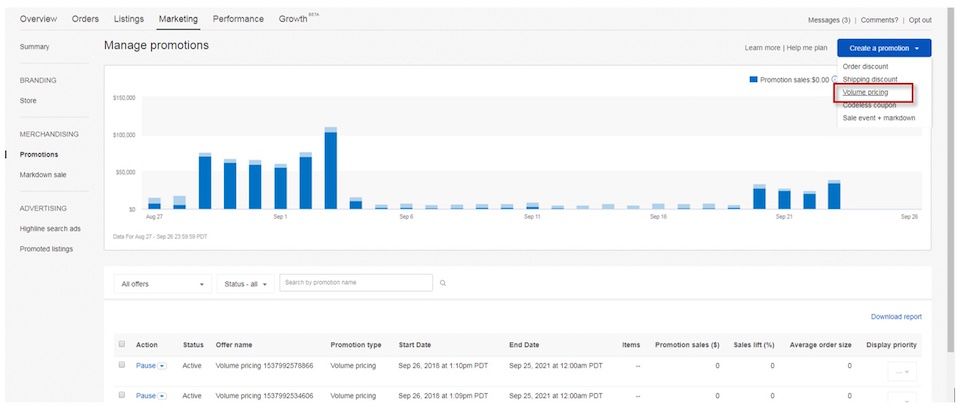The height and width of the screenshot is (413, 960).
Task: Open Messages (3) link
Action: 829,20
